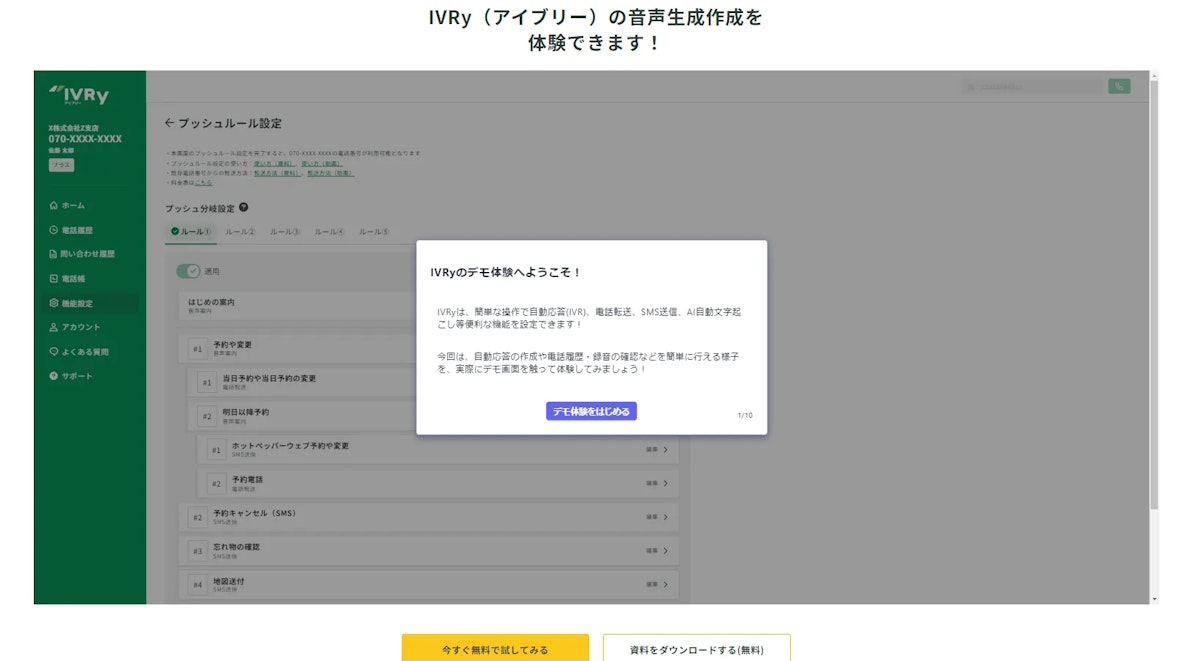
Task: Click the green phone call button
Action: coord(1119,86)
